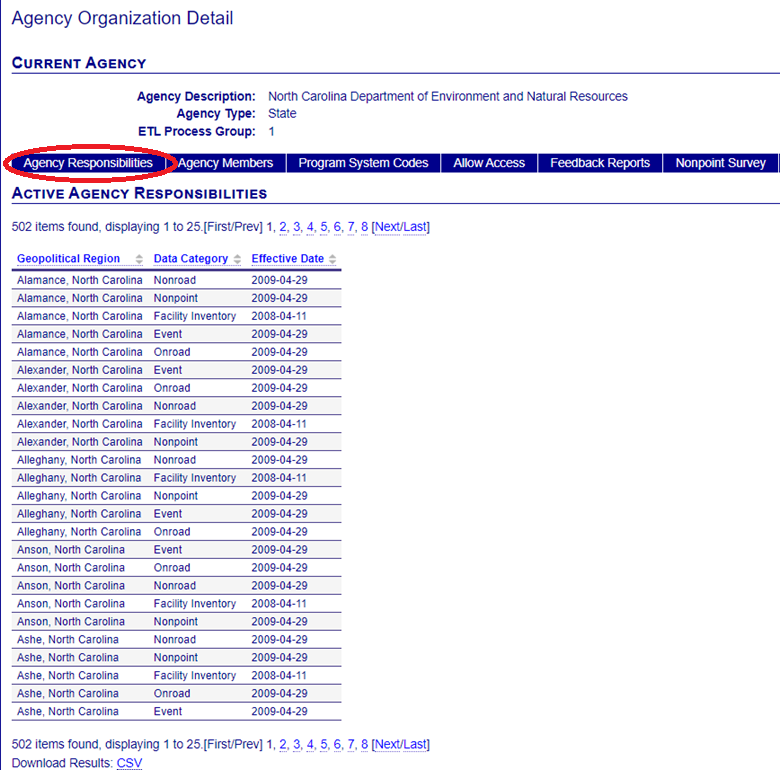This screenshot has width=780, height=770.
Task: Click Nonroad category in Alleghany row
Action: tap(175, 460)
